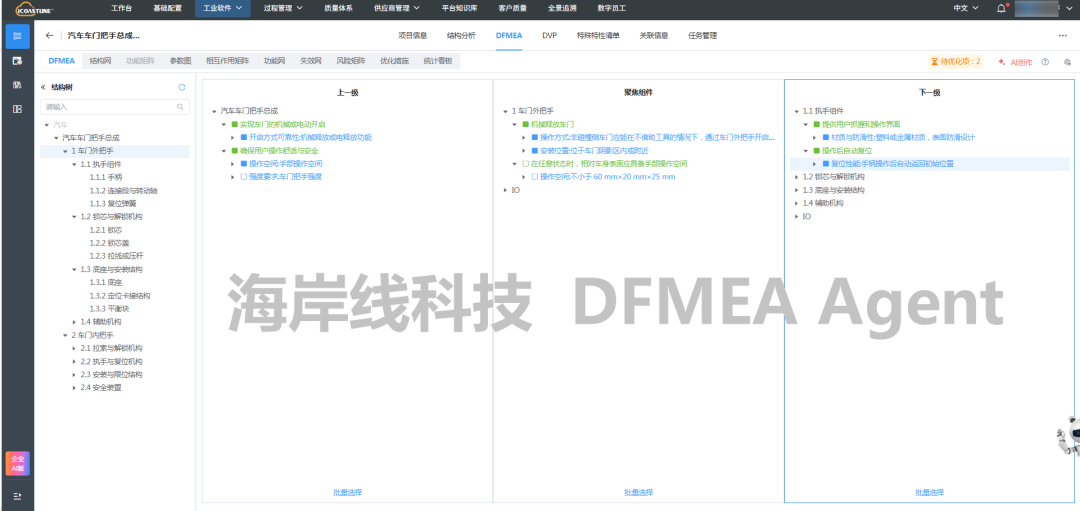Viewport: 1080px width, 511px height.
Task: Click 批量选择 under the 聚焦组件 column
Action: pos(638,492)
